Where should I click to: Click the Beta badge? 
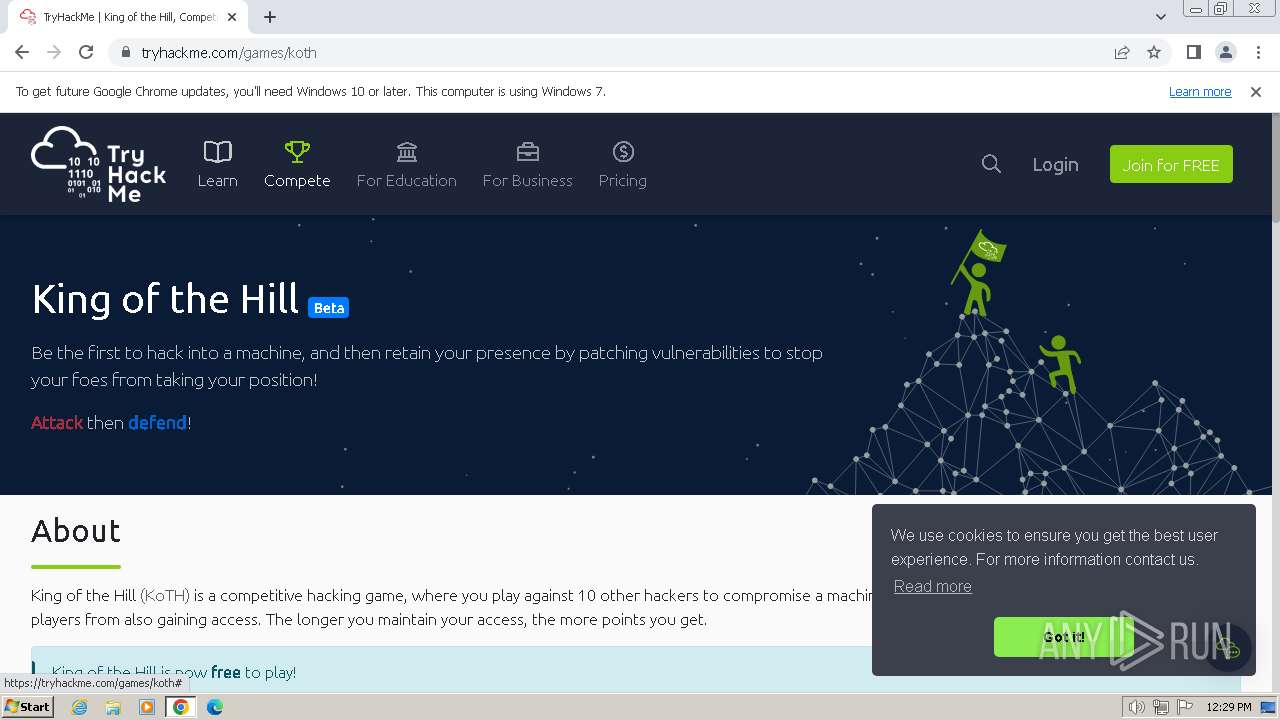point(328,307)
